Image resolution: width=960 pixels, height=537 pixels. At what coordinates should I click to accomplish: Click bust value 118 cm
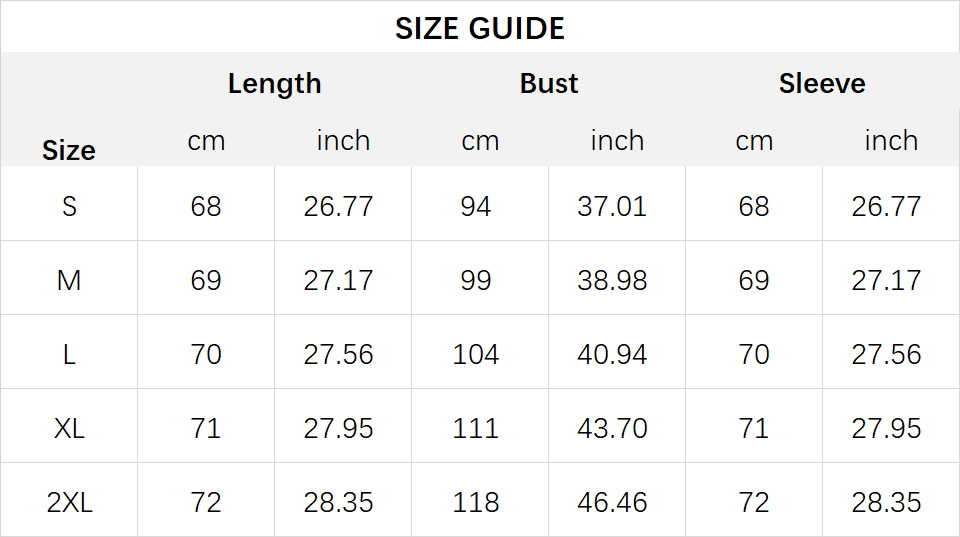coord(476,503)
